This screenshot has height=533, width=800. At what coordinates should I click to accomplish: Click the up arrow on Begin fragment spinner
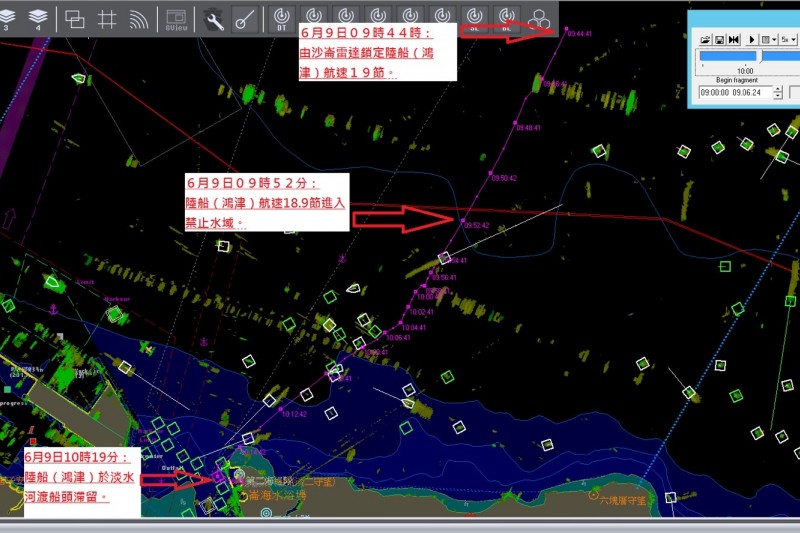pyautogui.click(x=777, y=89)
